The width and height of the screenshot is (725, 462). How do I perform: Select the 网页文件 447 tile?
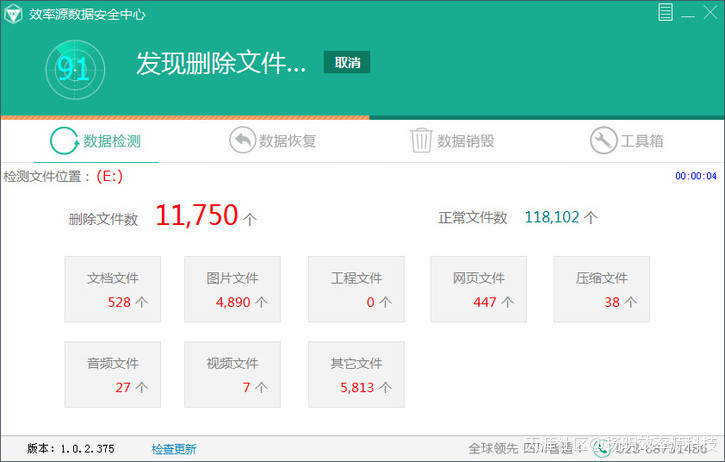479,289
